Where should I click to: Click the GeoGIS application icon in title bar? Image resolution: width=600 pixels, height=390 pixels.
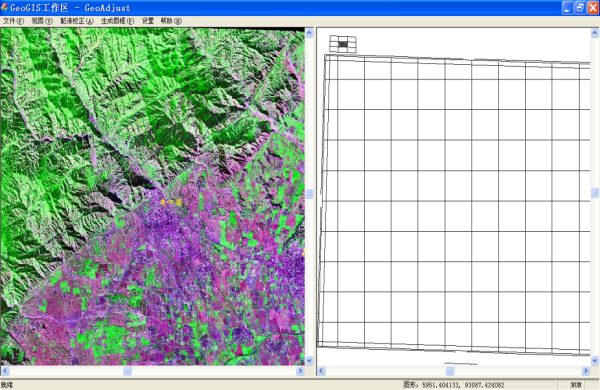click(5, 7)
